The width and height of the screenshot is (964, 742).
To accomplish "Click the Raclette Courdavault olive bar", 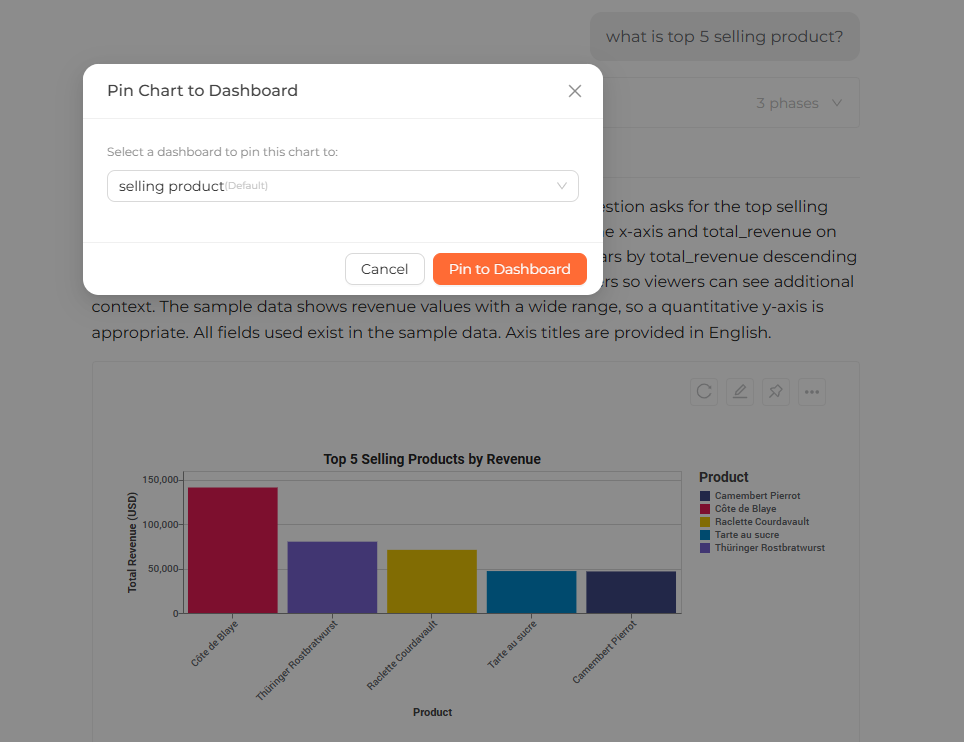I will click(432, 582).
